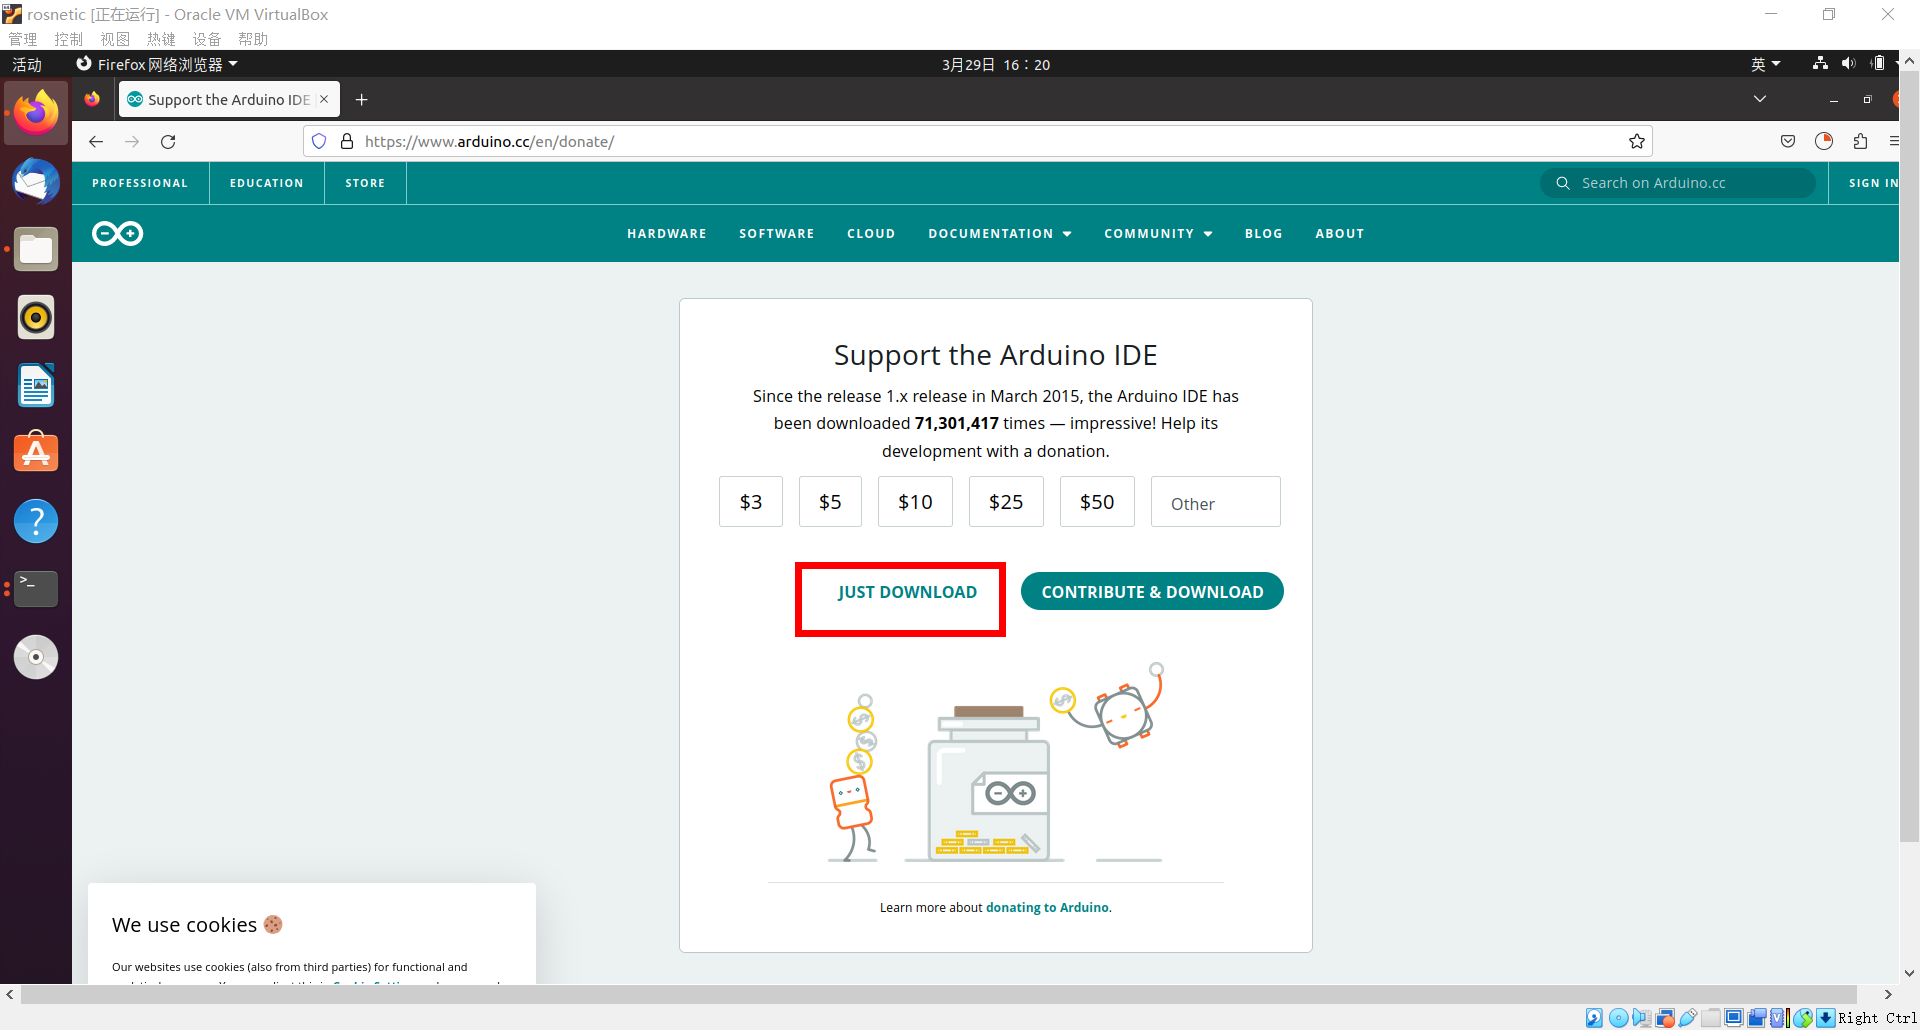Screen dimensions: 1920x1030
Task: Choose the $10 donation amount
Action: click(x=915, y=502)
